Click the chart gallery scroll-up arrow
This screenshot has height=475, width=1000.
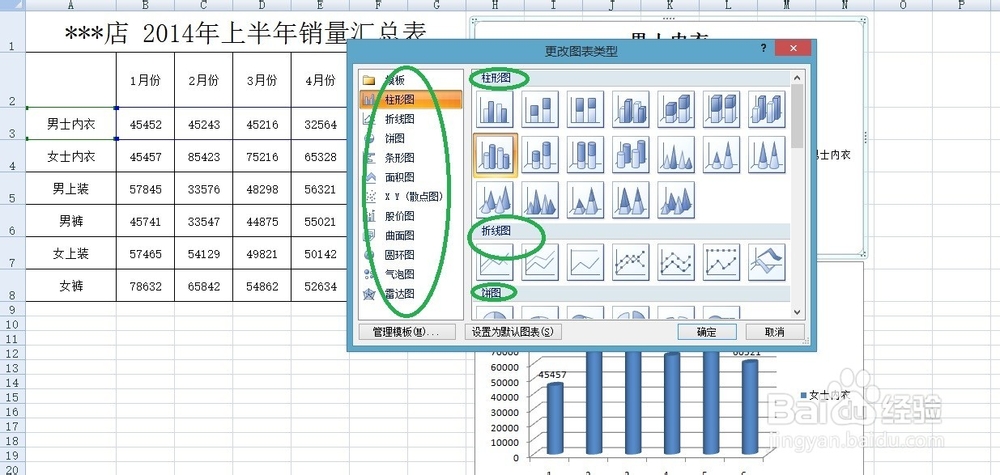(x=797, y=77)
